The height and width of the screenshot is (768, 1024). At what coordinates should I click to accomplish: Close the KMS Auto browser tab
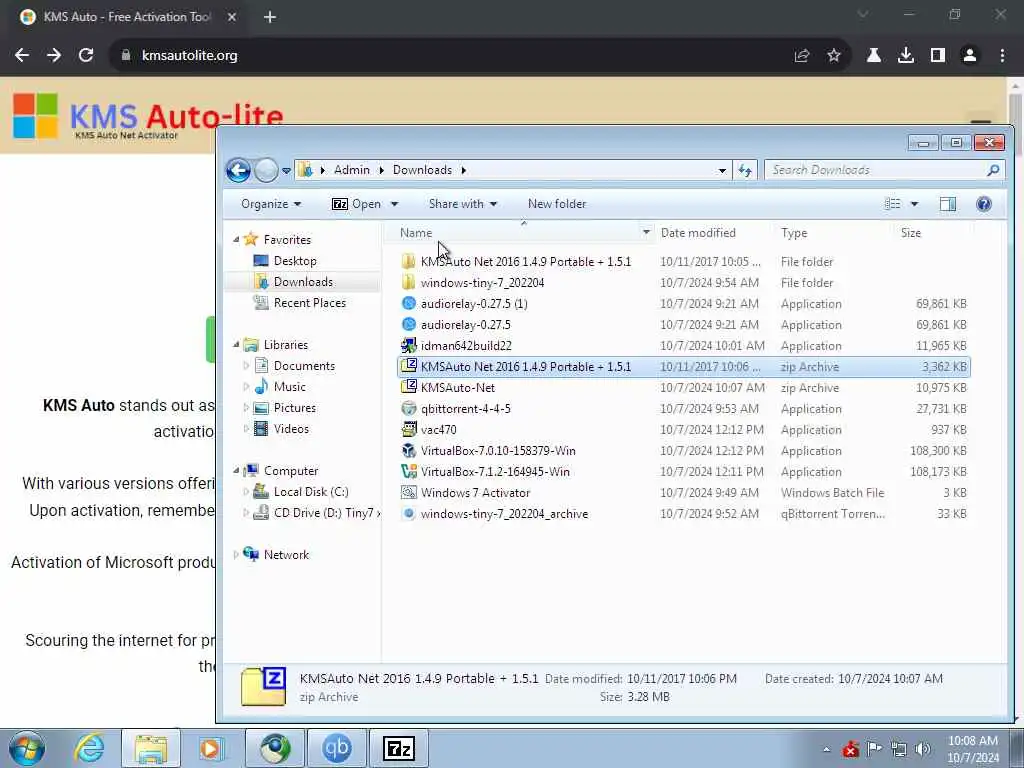[232, 17]
